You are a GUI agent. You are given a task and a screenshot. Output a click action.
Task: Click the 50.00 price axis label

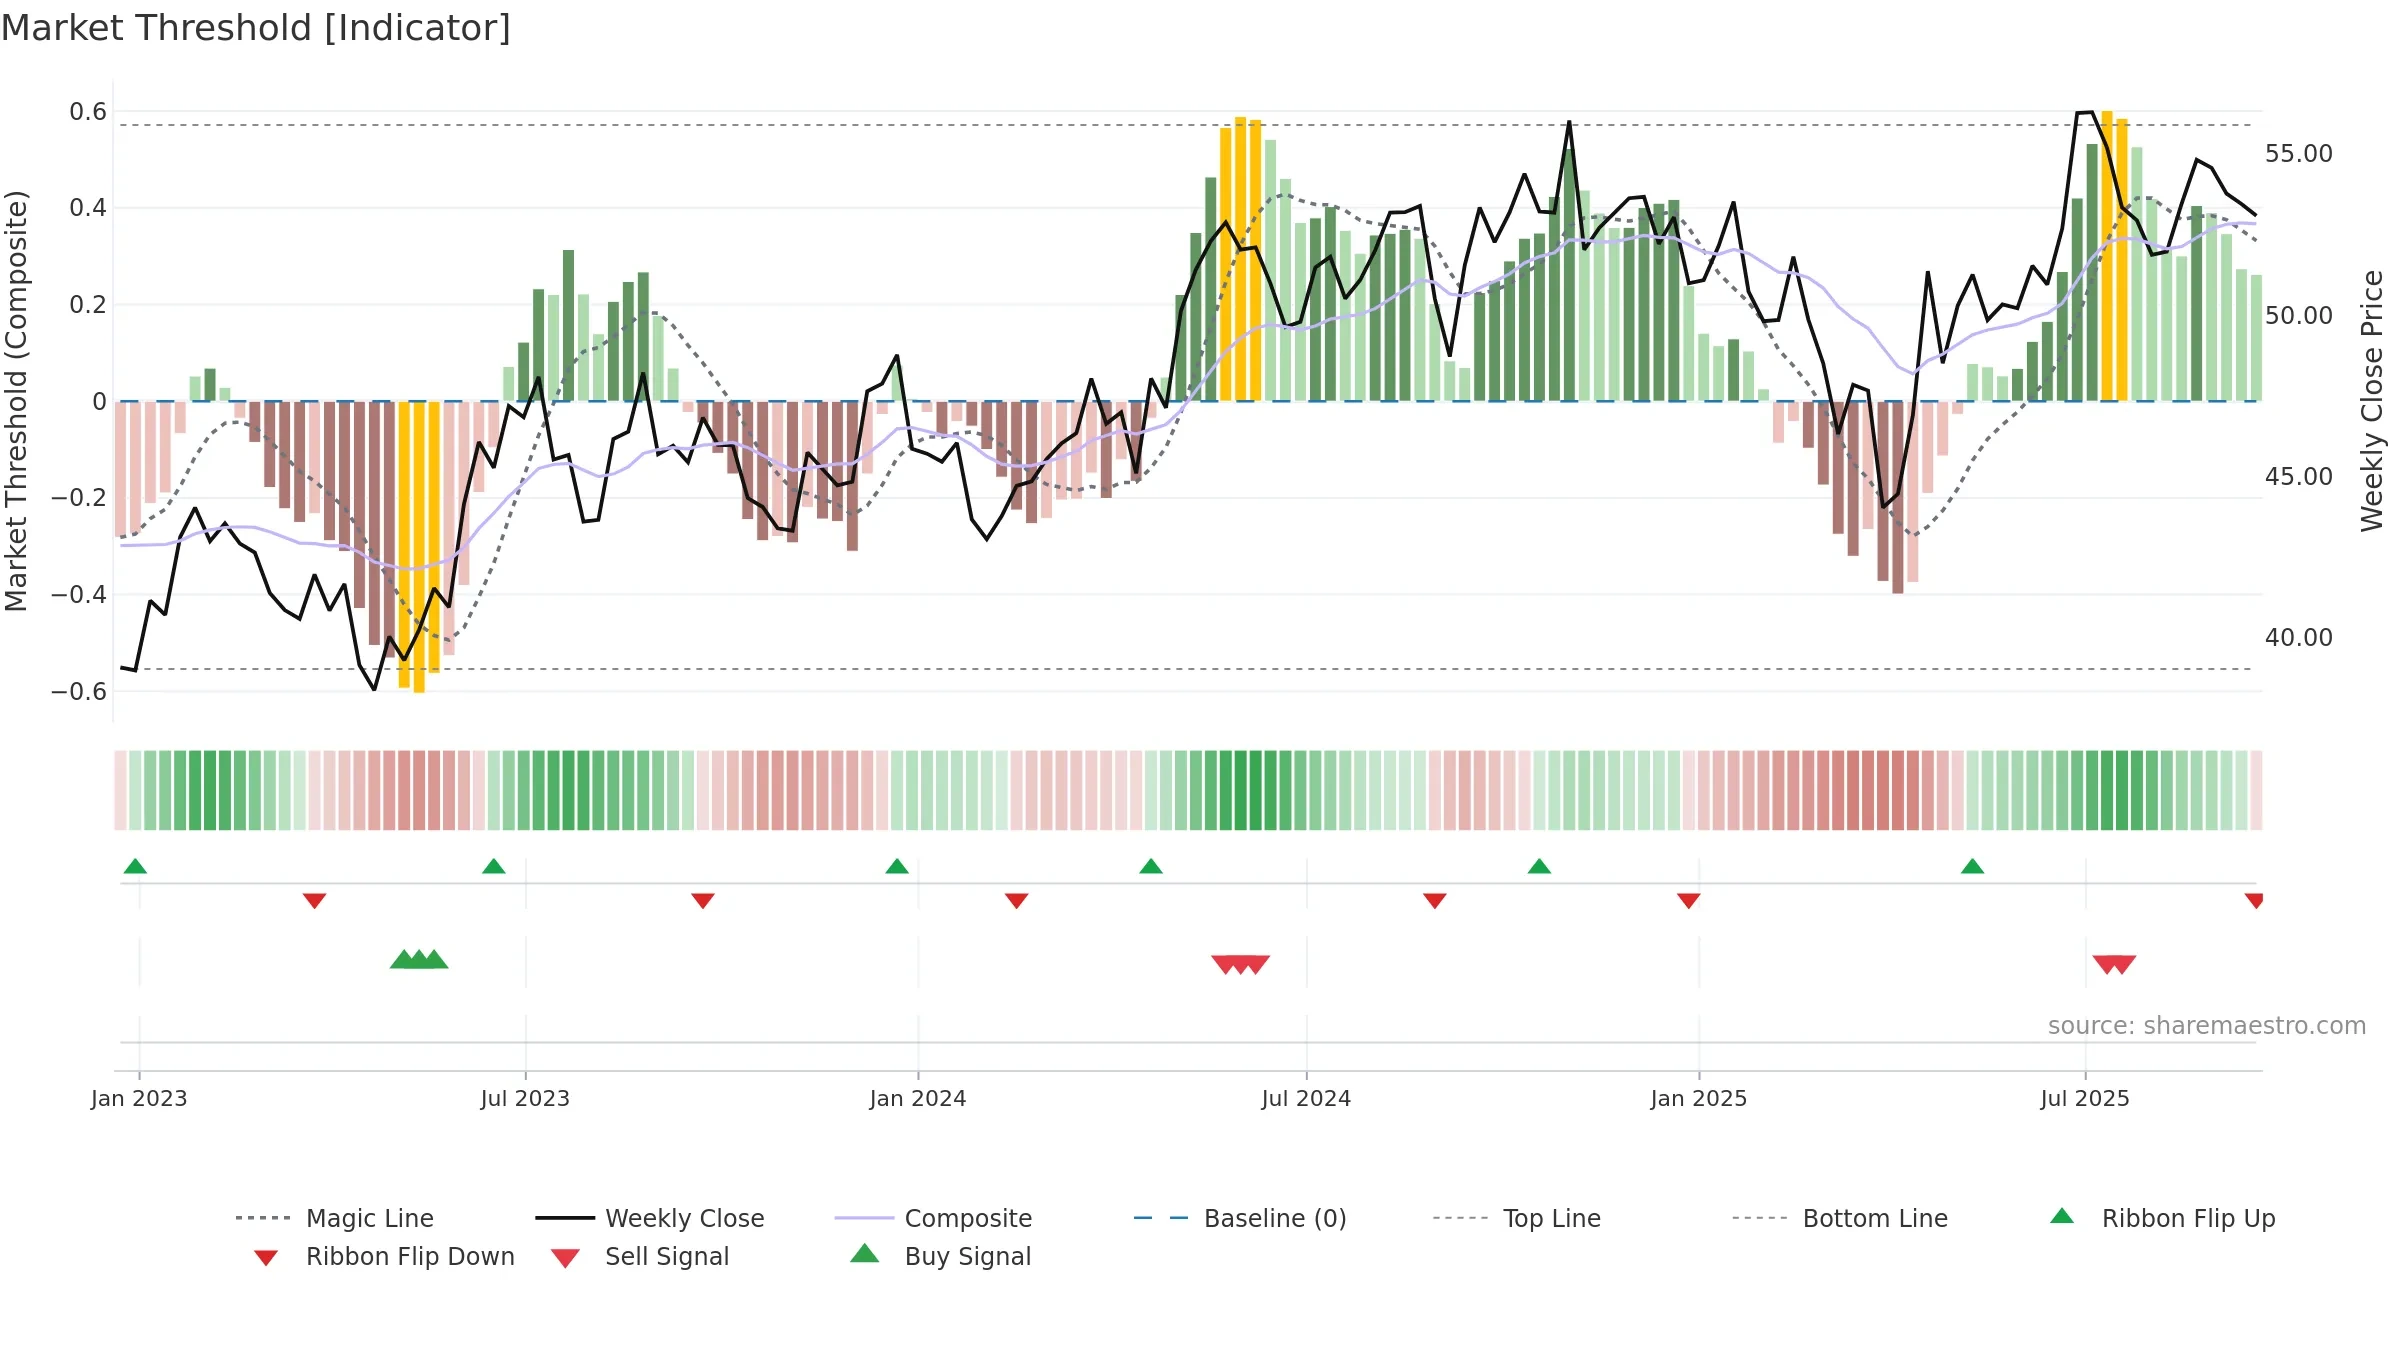(2299, 315)
